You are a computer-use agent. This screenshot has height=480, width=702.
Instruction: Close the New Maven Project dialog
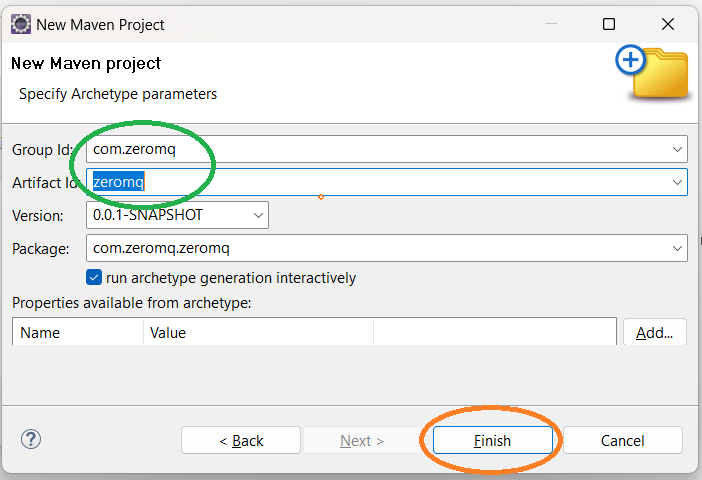click(x=668, y=24)
